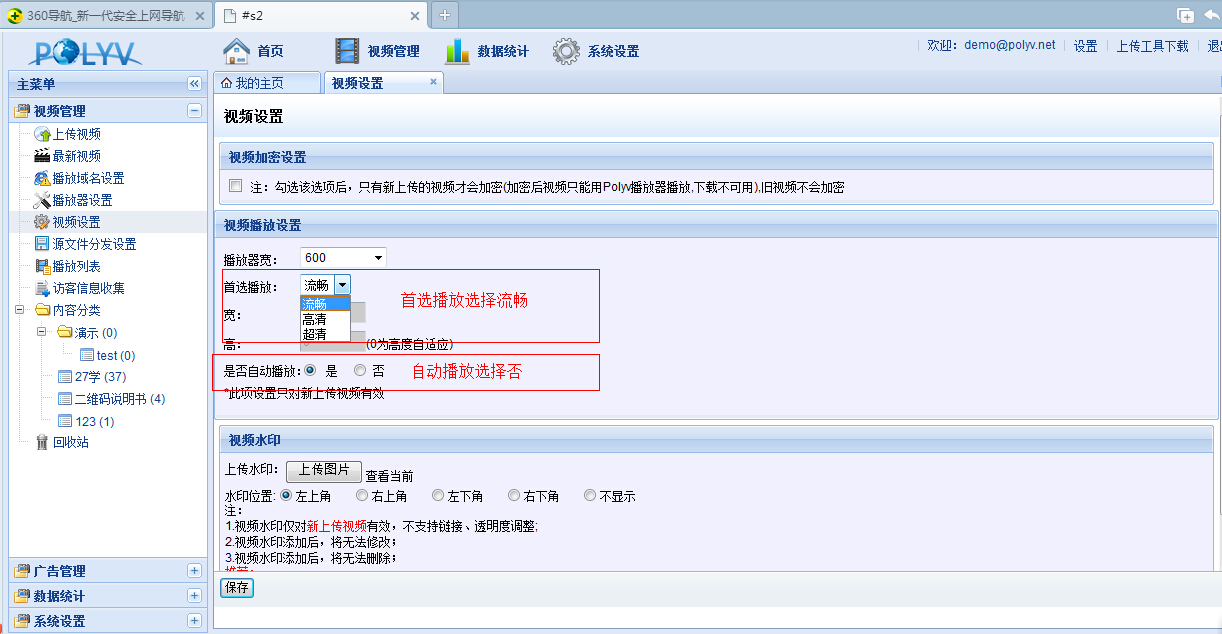Choose 右下角 watermark position
The image size is (1222, 634).
514,495
